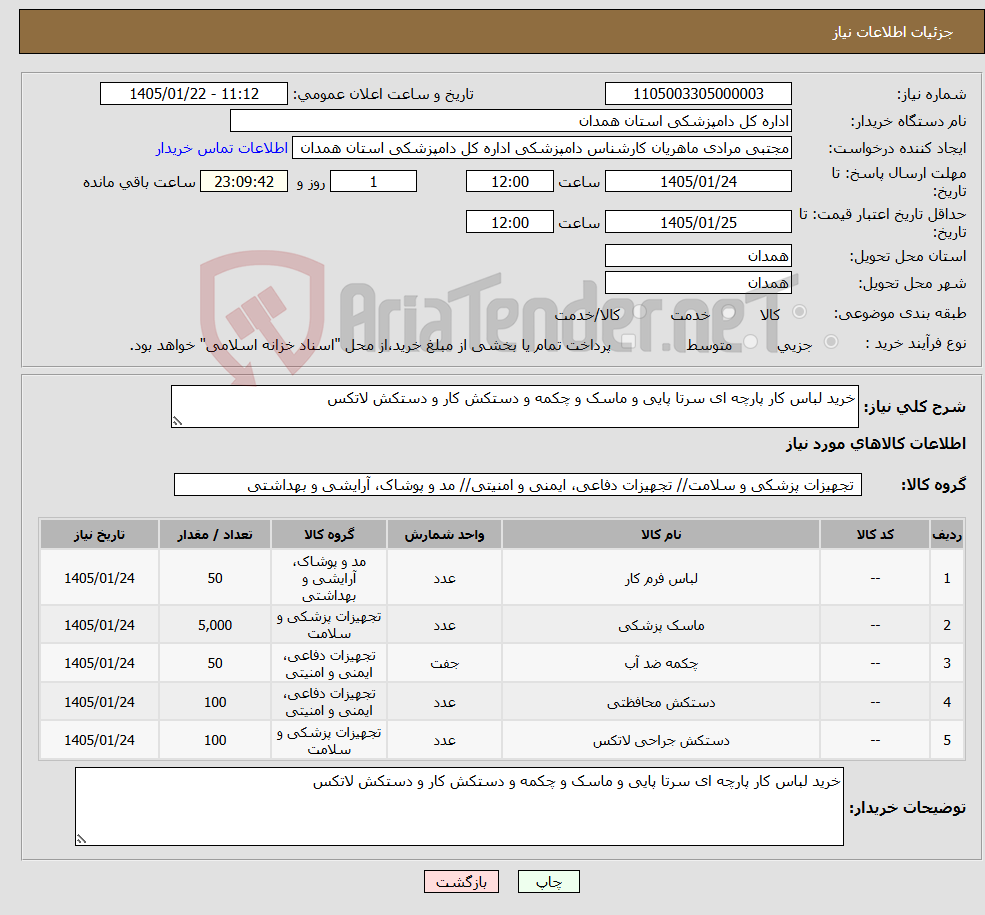985x915 pixels.
Task: Click the دستکش جراحی لاتکس item cell
Action: [x=661, y=740]
